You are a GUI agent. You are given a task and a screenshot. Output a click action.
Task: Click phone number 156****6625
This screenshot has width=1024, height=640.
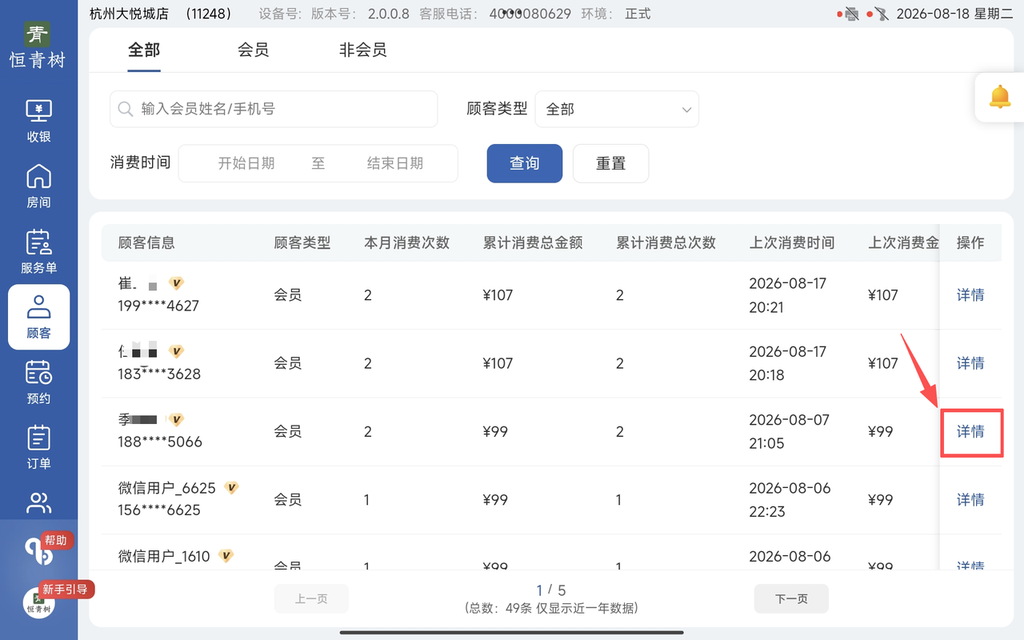click(159, 510)
